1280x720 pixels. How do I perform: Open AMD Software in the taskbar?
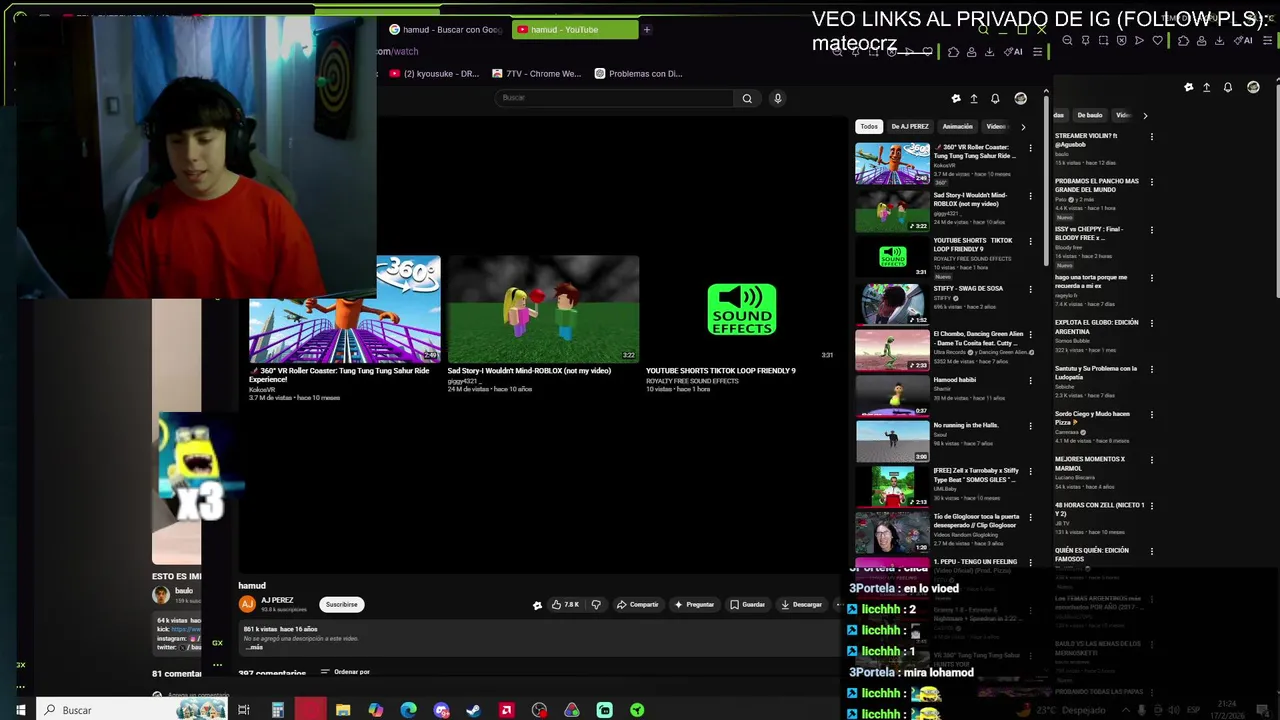[506, 710]
